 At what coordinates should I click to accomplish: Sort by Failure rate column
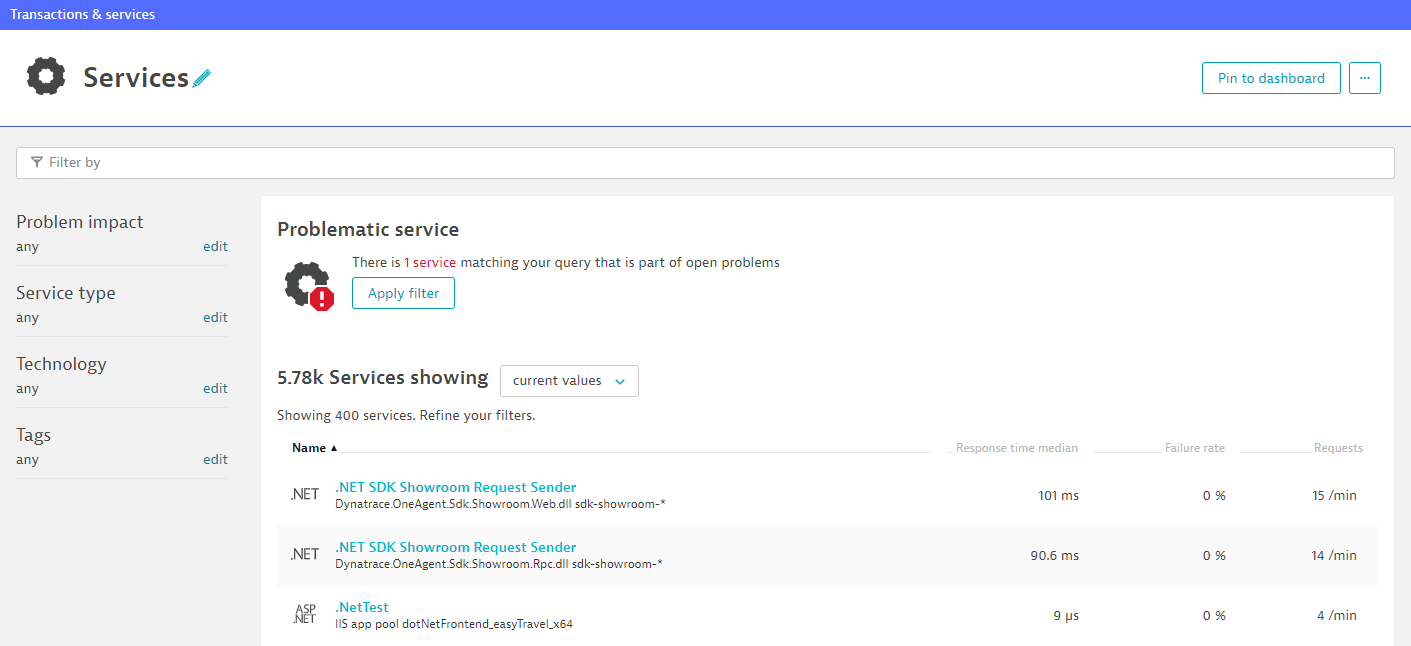[1195, 448]
